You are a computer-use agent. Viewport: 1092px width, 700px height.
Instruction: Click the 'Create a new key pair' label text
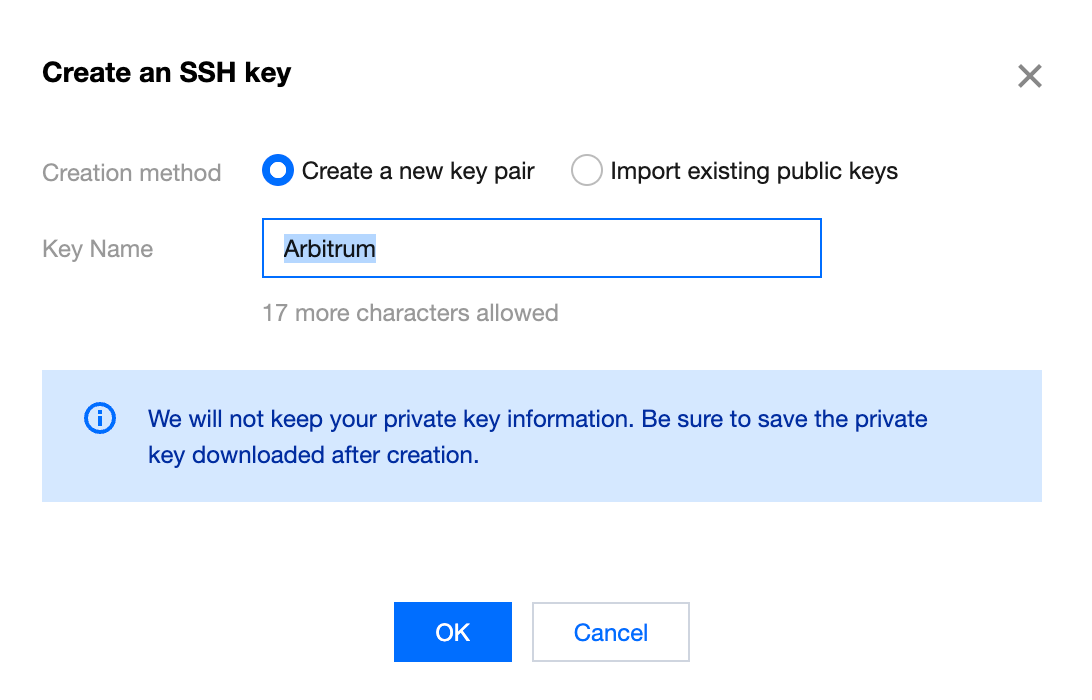[x=418, y=170]
